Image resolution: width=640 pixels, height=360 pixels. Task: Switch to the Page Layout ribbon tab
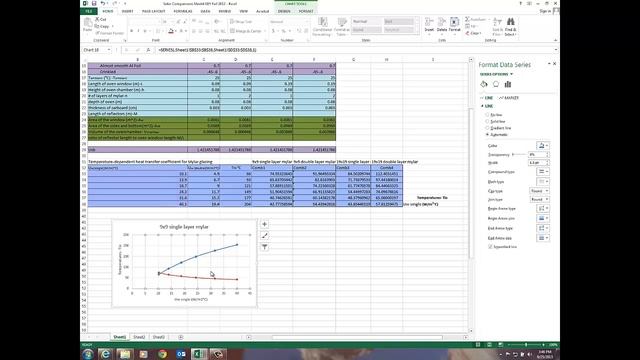tap(153, 11)
